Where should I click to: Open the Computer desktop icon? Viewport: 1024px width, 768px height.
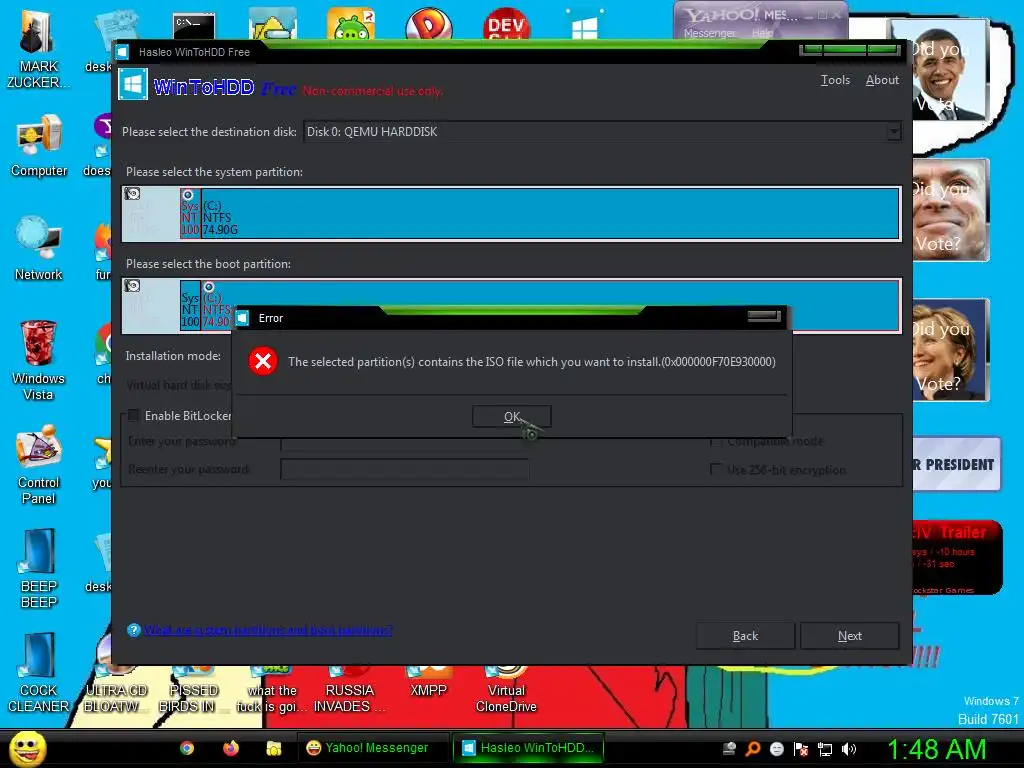[39, 146]
